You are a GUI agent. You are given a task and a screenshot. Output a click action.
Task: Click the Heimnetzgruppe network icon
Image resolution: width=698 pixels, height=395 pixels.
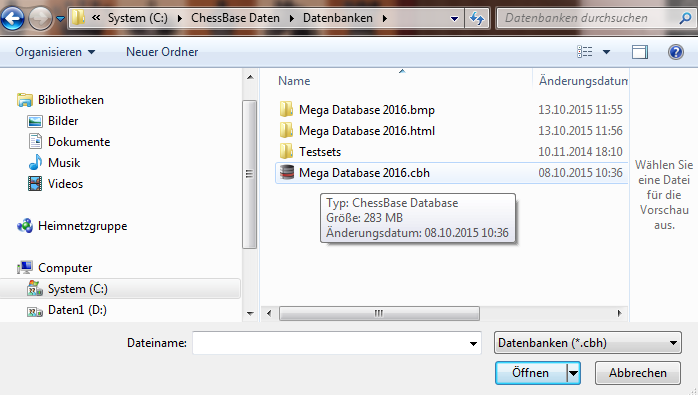25,226
